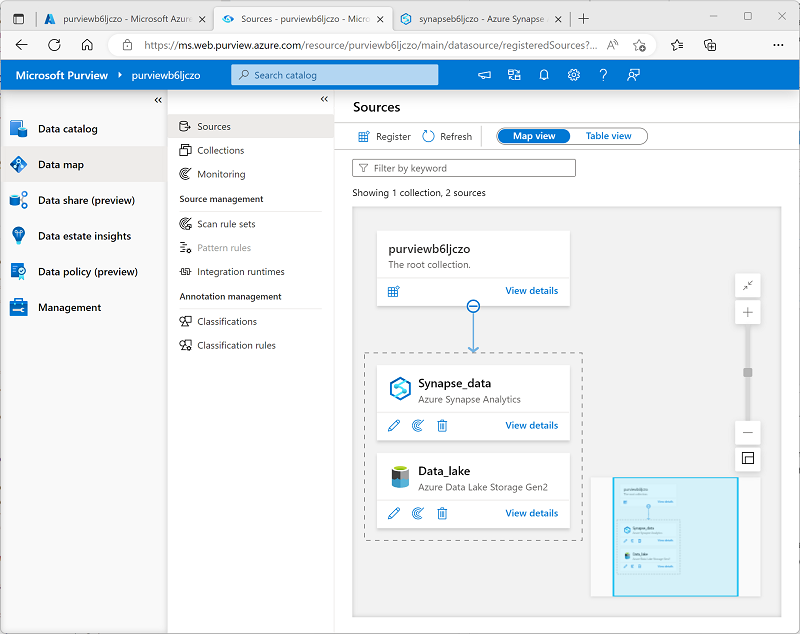View details of Data_lake
Image resolution: width=800 pixels, height=634 pixels.
(531, 513)
